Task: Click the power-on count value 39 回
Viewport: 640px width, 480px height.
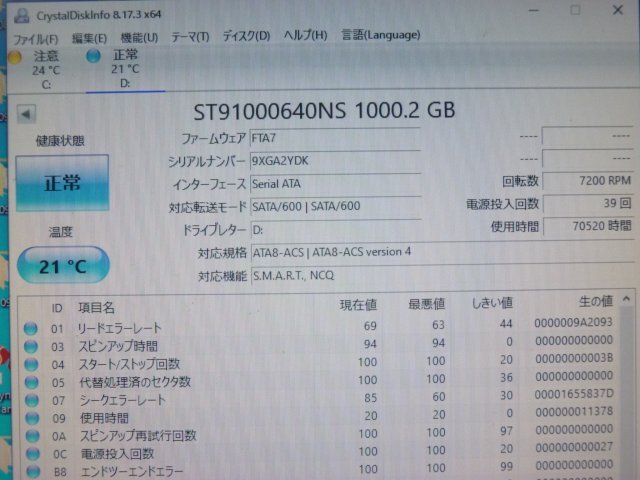Action: coord(588,203)
